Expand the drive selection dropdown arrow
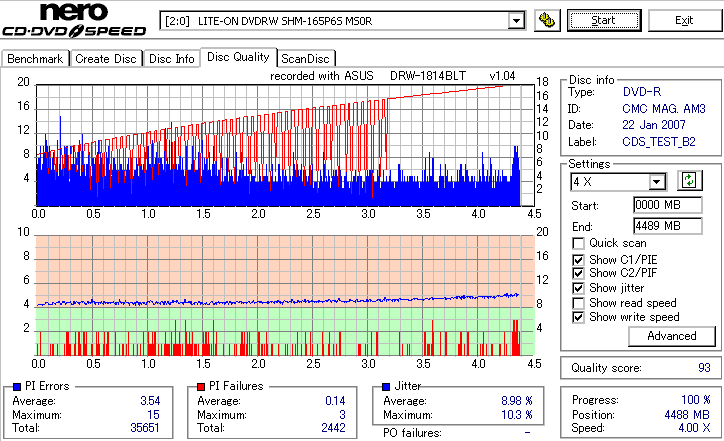Viewport: 724px width, 441px height. click(516, 21)
